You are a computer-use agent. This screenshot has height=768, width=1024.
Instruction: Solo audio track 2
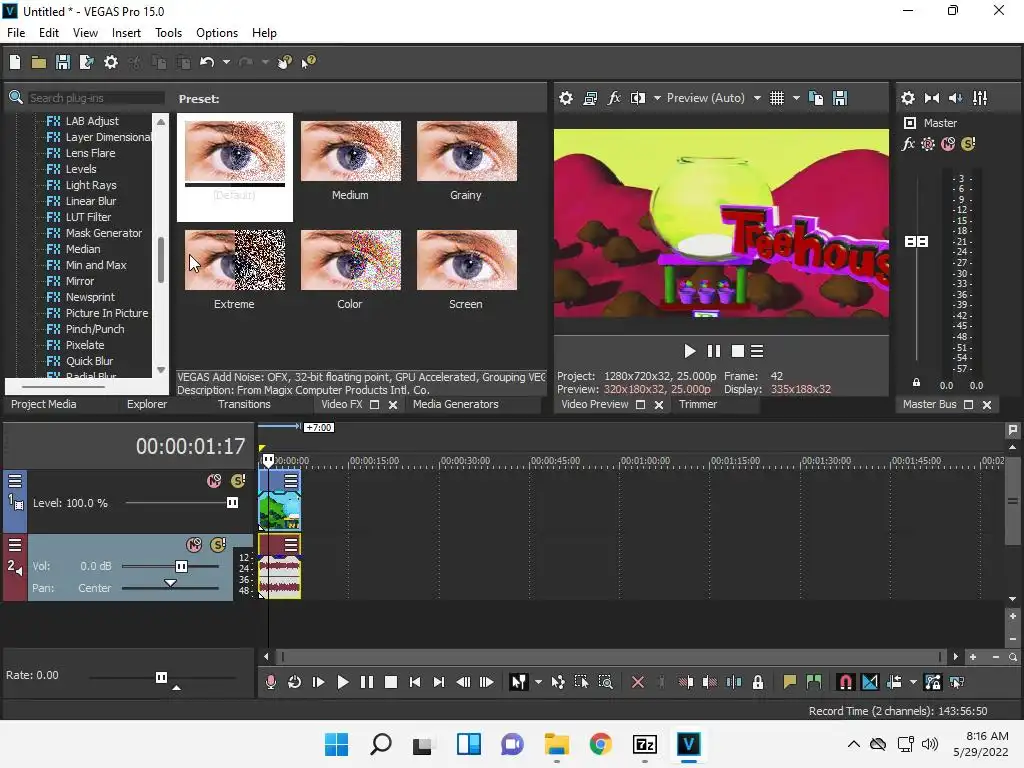pos(218,545)
